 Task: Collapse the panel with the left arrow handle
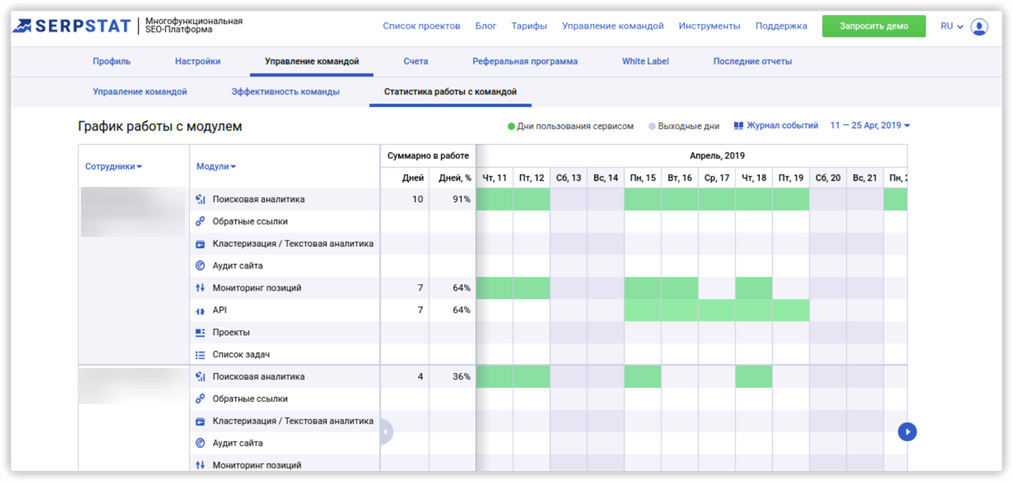click(386, 432)
